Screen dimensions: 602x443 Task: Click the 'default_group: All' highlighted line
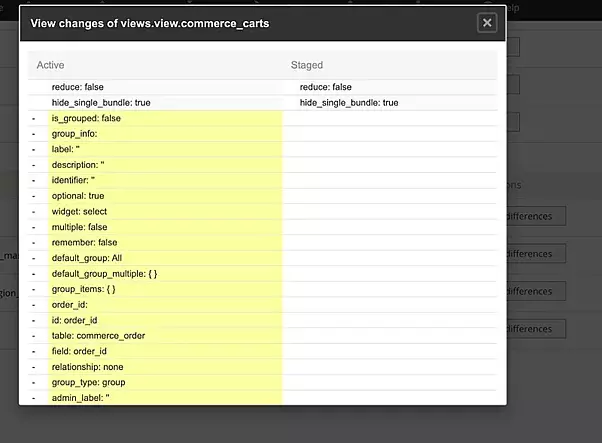point(87,258)
